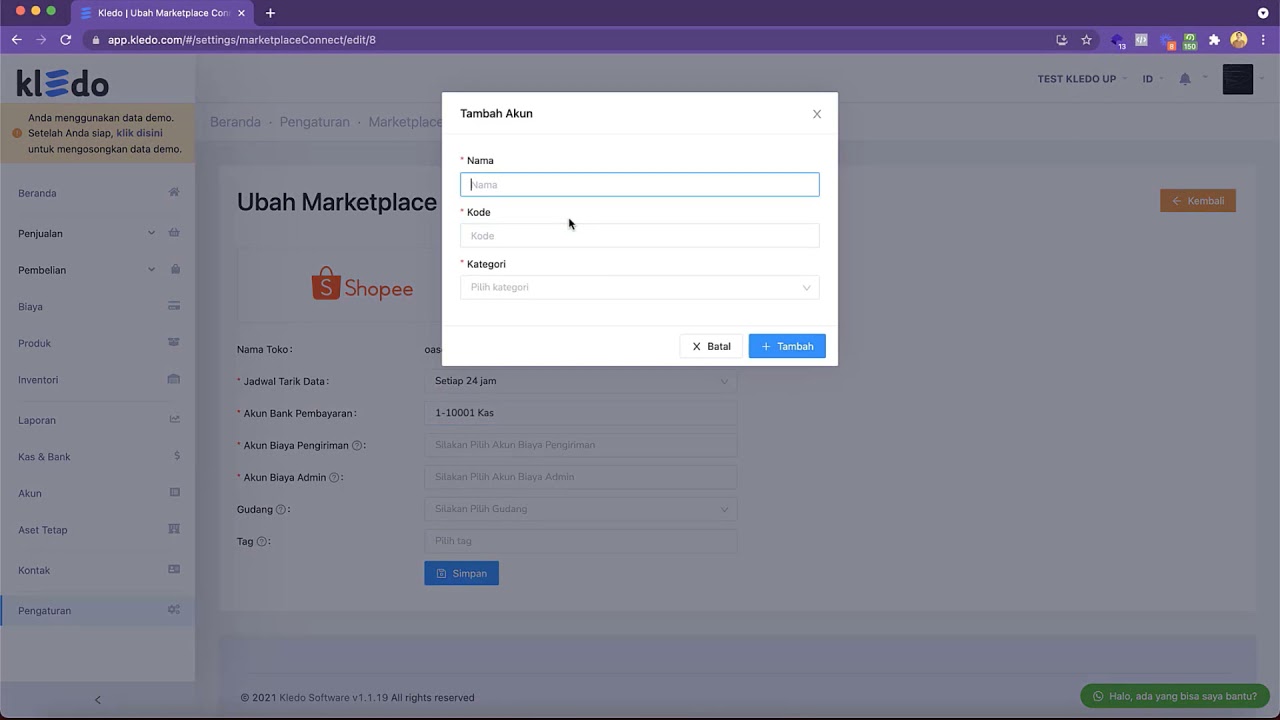Expand the Penjualan sidebar menu

point(98,233)
